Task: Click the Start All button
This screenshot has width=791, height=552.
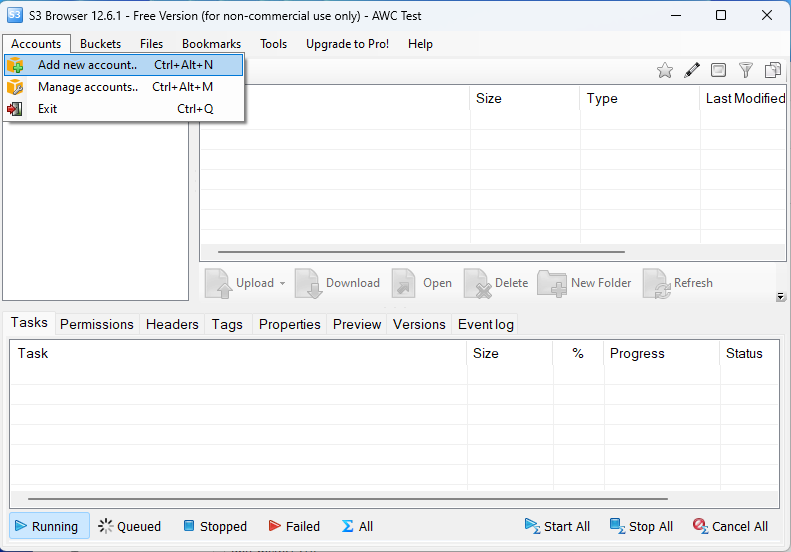Action: coord(557,526)
